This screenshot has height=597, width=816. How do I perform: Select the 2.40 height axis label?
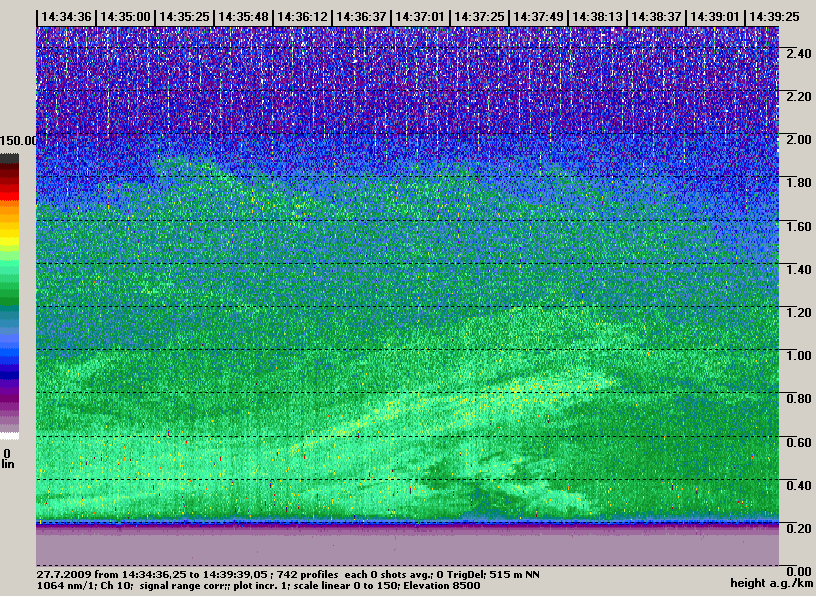coord(798,53)
